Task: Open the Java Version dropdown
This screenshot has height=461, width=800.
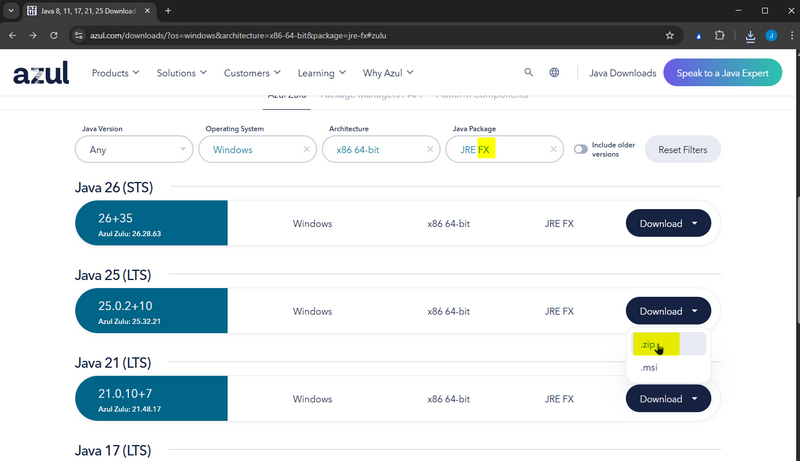Action: 134,149
